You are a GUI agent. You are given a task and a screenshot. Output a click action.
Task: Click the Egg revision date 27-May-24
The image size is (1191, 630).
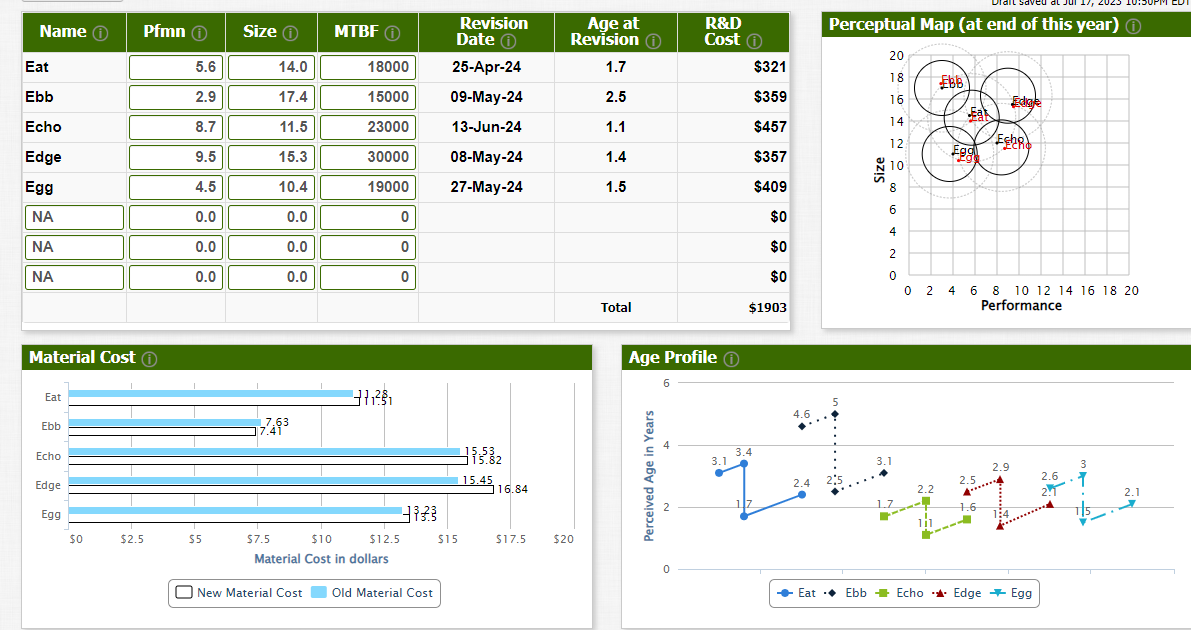pos(486,187)
